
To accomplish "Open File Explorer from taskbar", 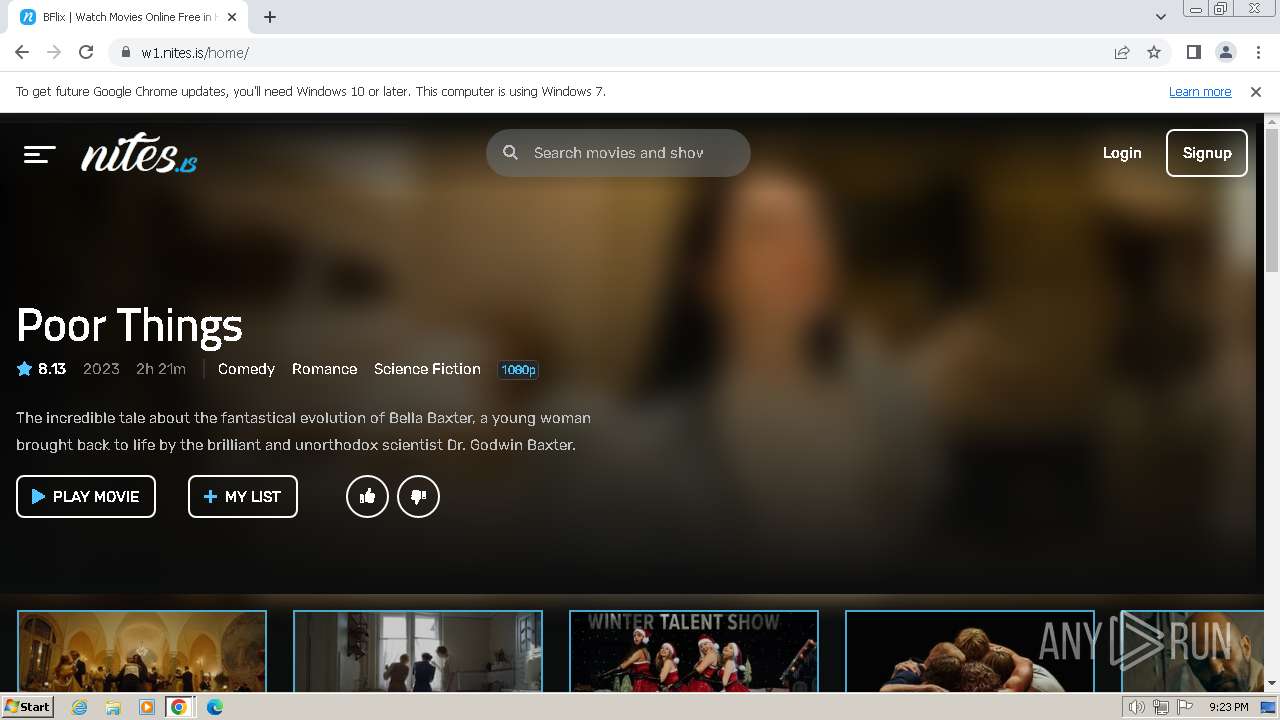I will [113, 707].
